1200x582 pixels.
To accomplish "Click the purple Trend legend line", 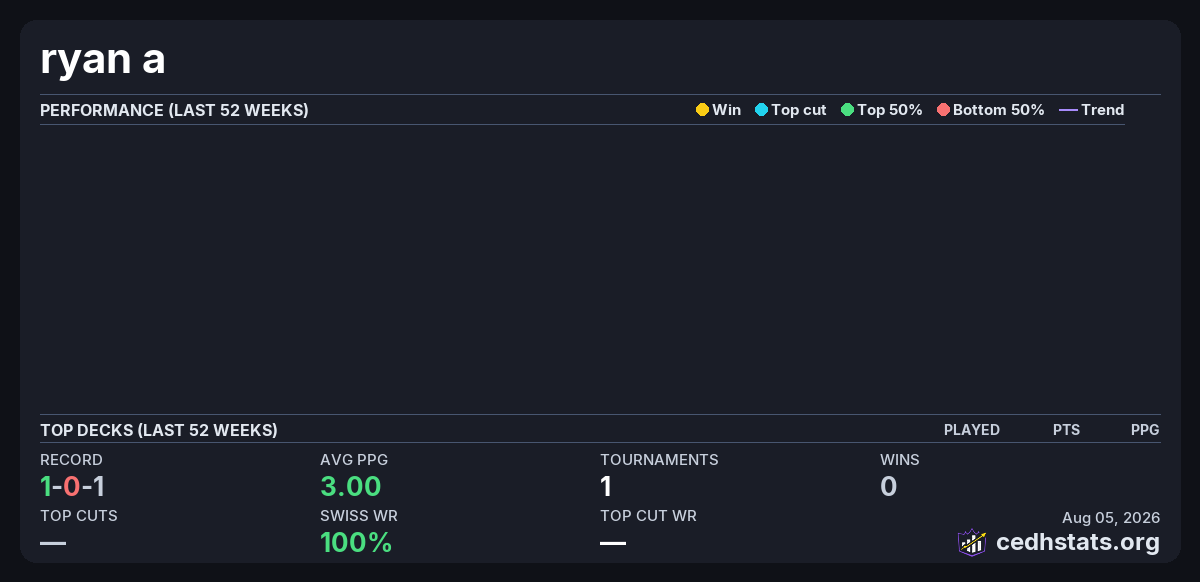I will (x=1068, y=110).
